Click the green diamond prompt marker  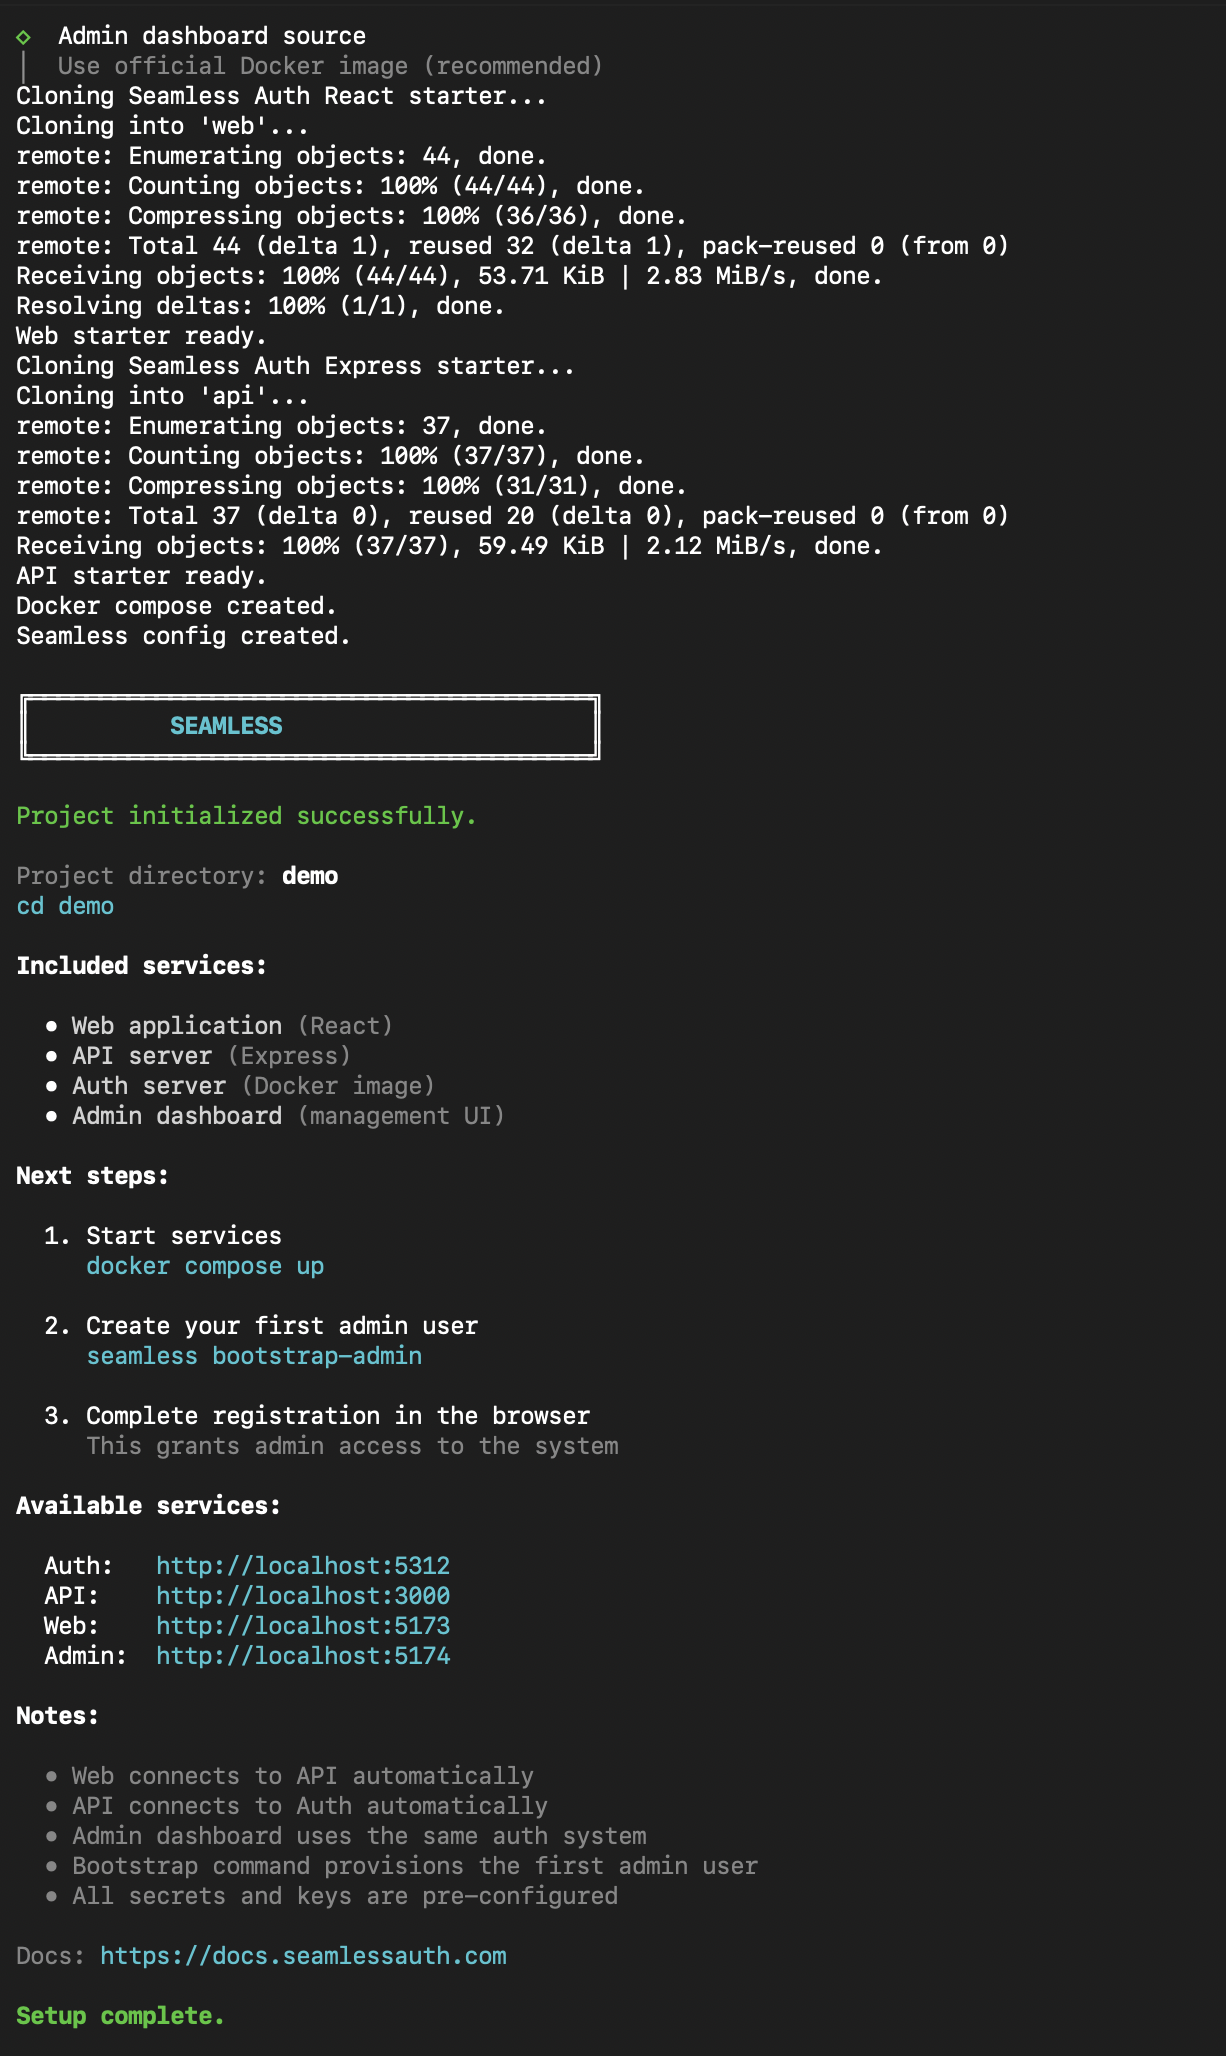pyautogui.click(x=23, y=37)
